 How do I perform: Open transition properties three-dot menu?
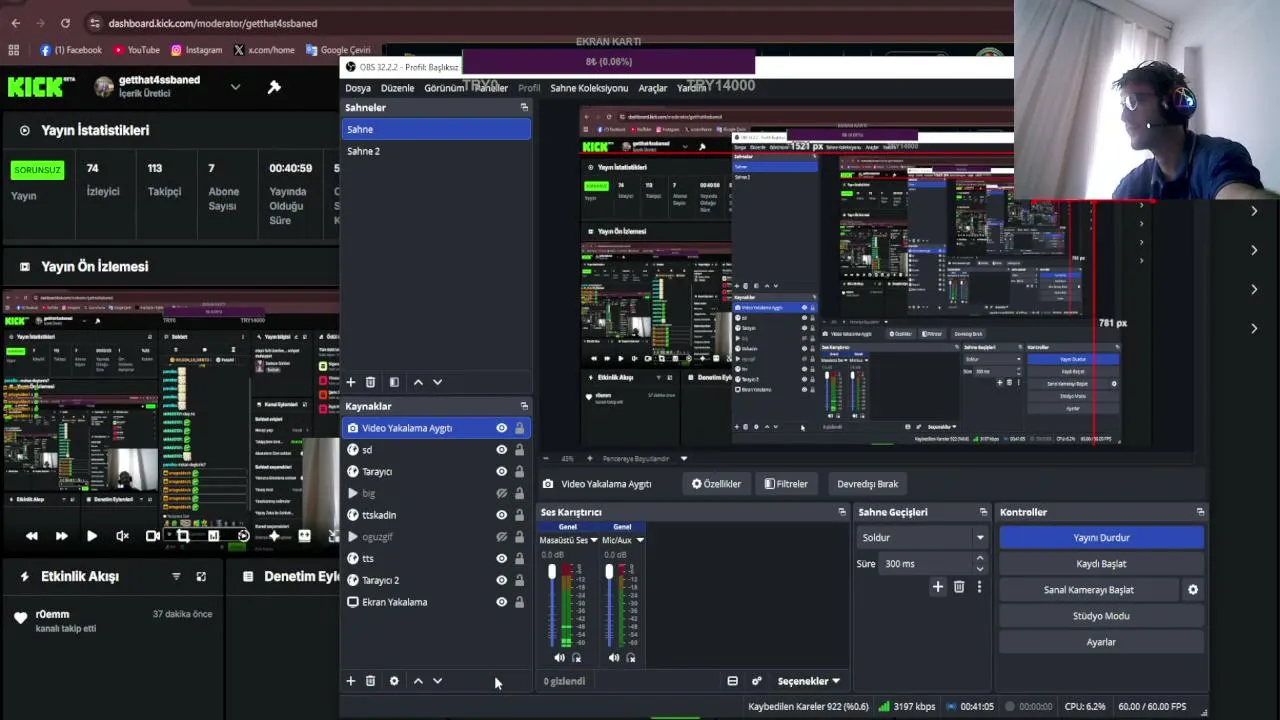[x=979, y=587]
